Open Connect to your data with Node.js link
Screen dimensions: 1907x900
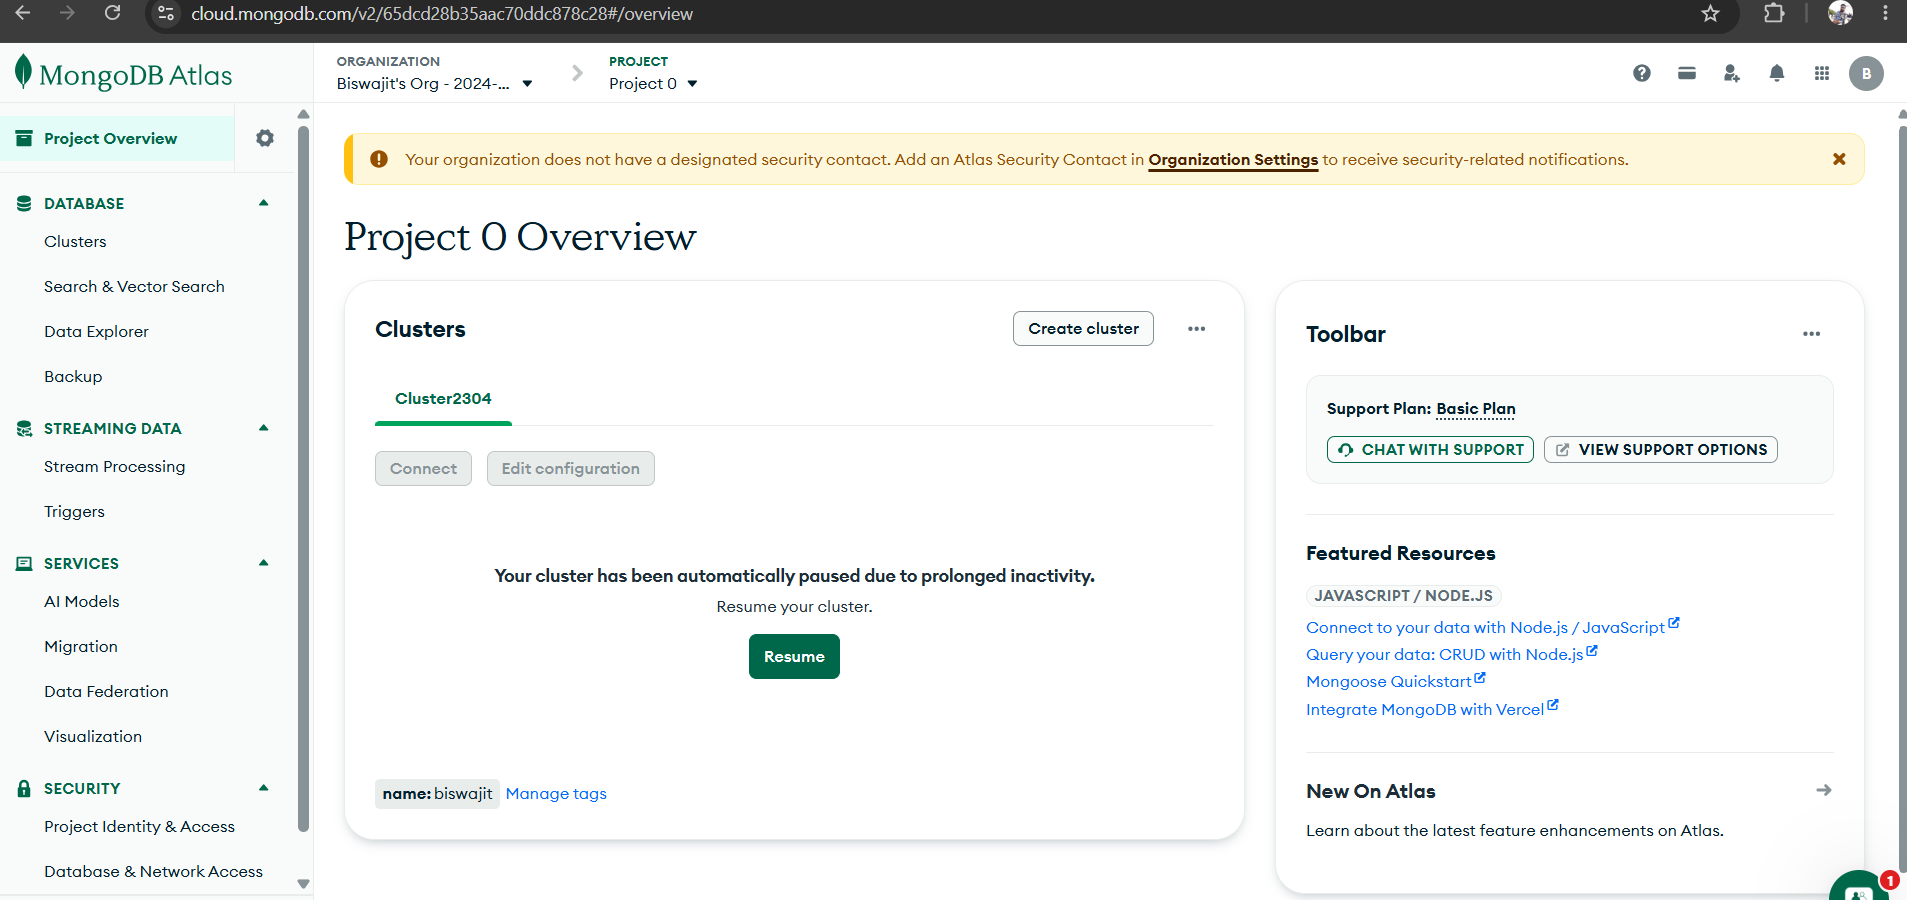pyautogui.click(x=1492, y=627)
